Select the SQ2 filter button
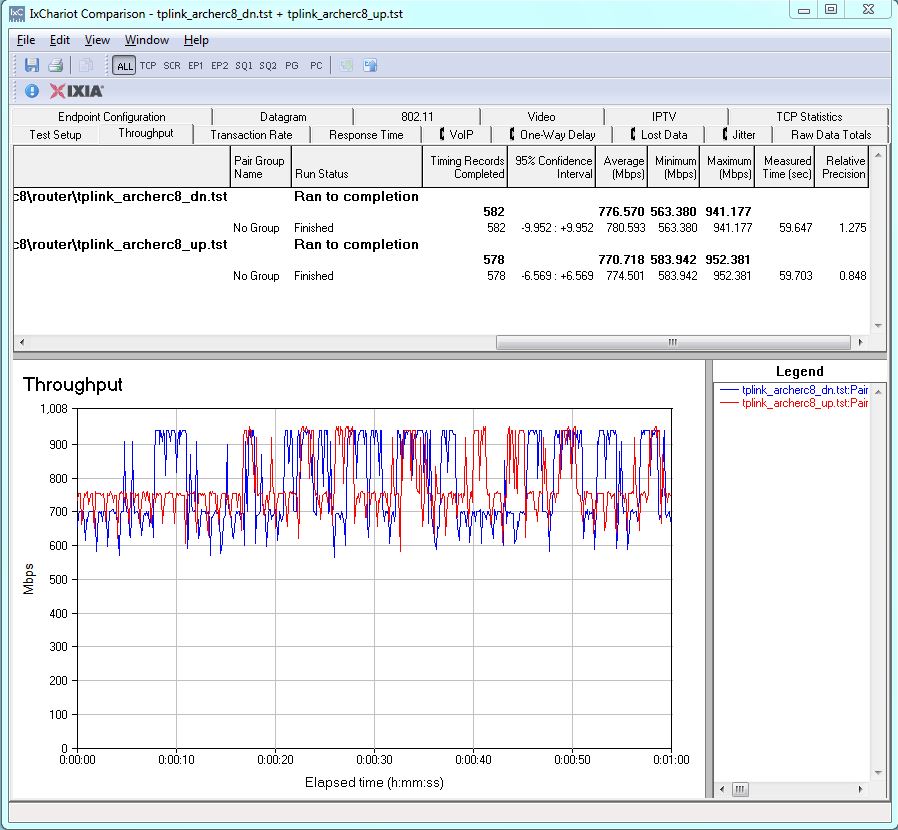 (x=267, y=65)
